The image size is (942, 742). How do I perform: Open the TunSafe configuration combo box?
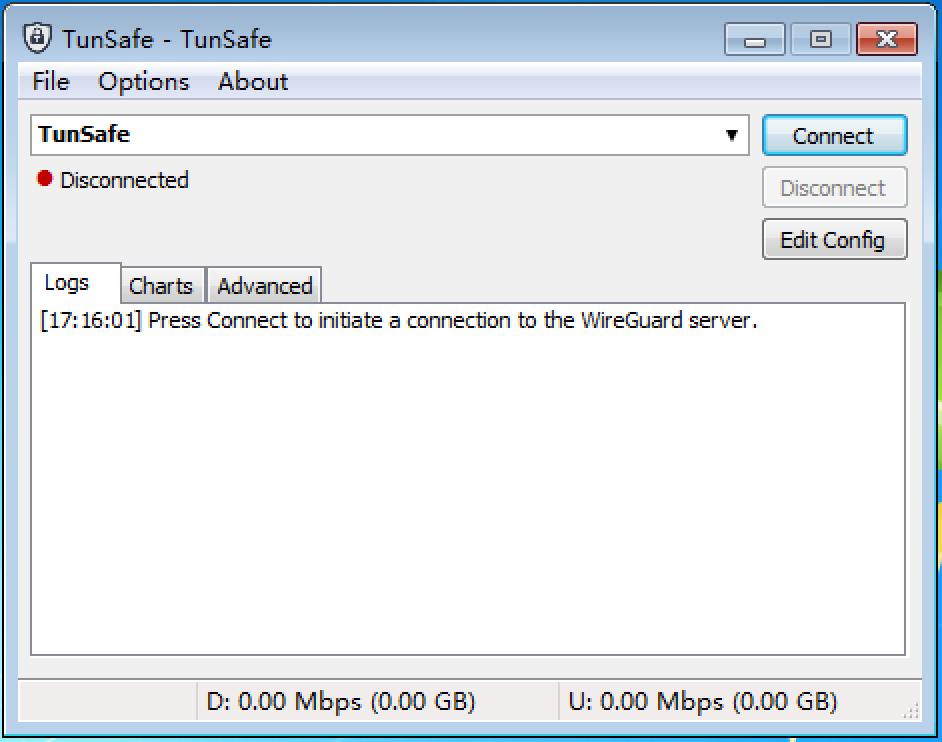click(390, 135)
